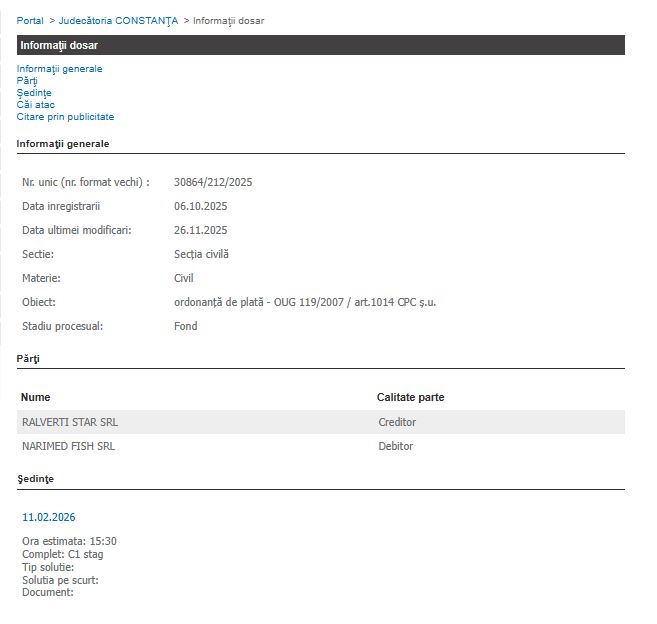This screenshot has height=624, width=657.
Task: Click the last modification date 26.11.2025
Action: (x=201, y=230)
